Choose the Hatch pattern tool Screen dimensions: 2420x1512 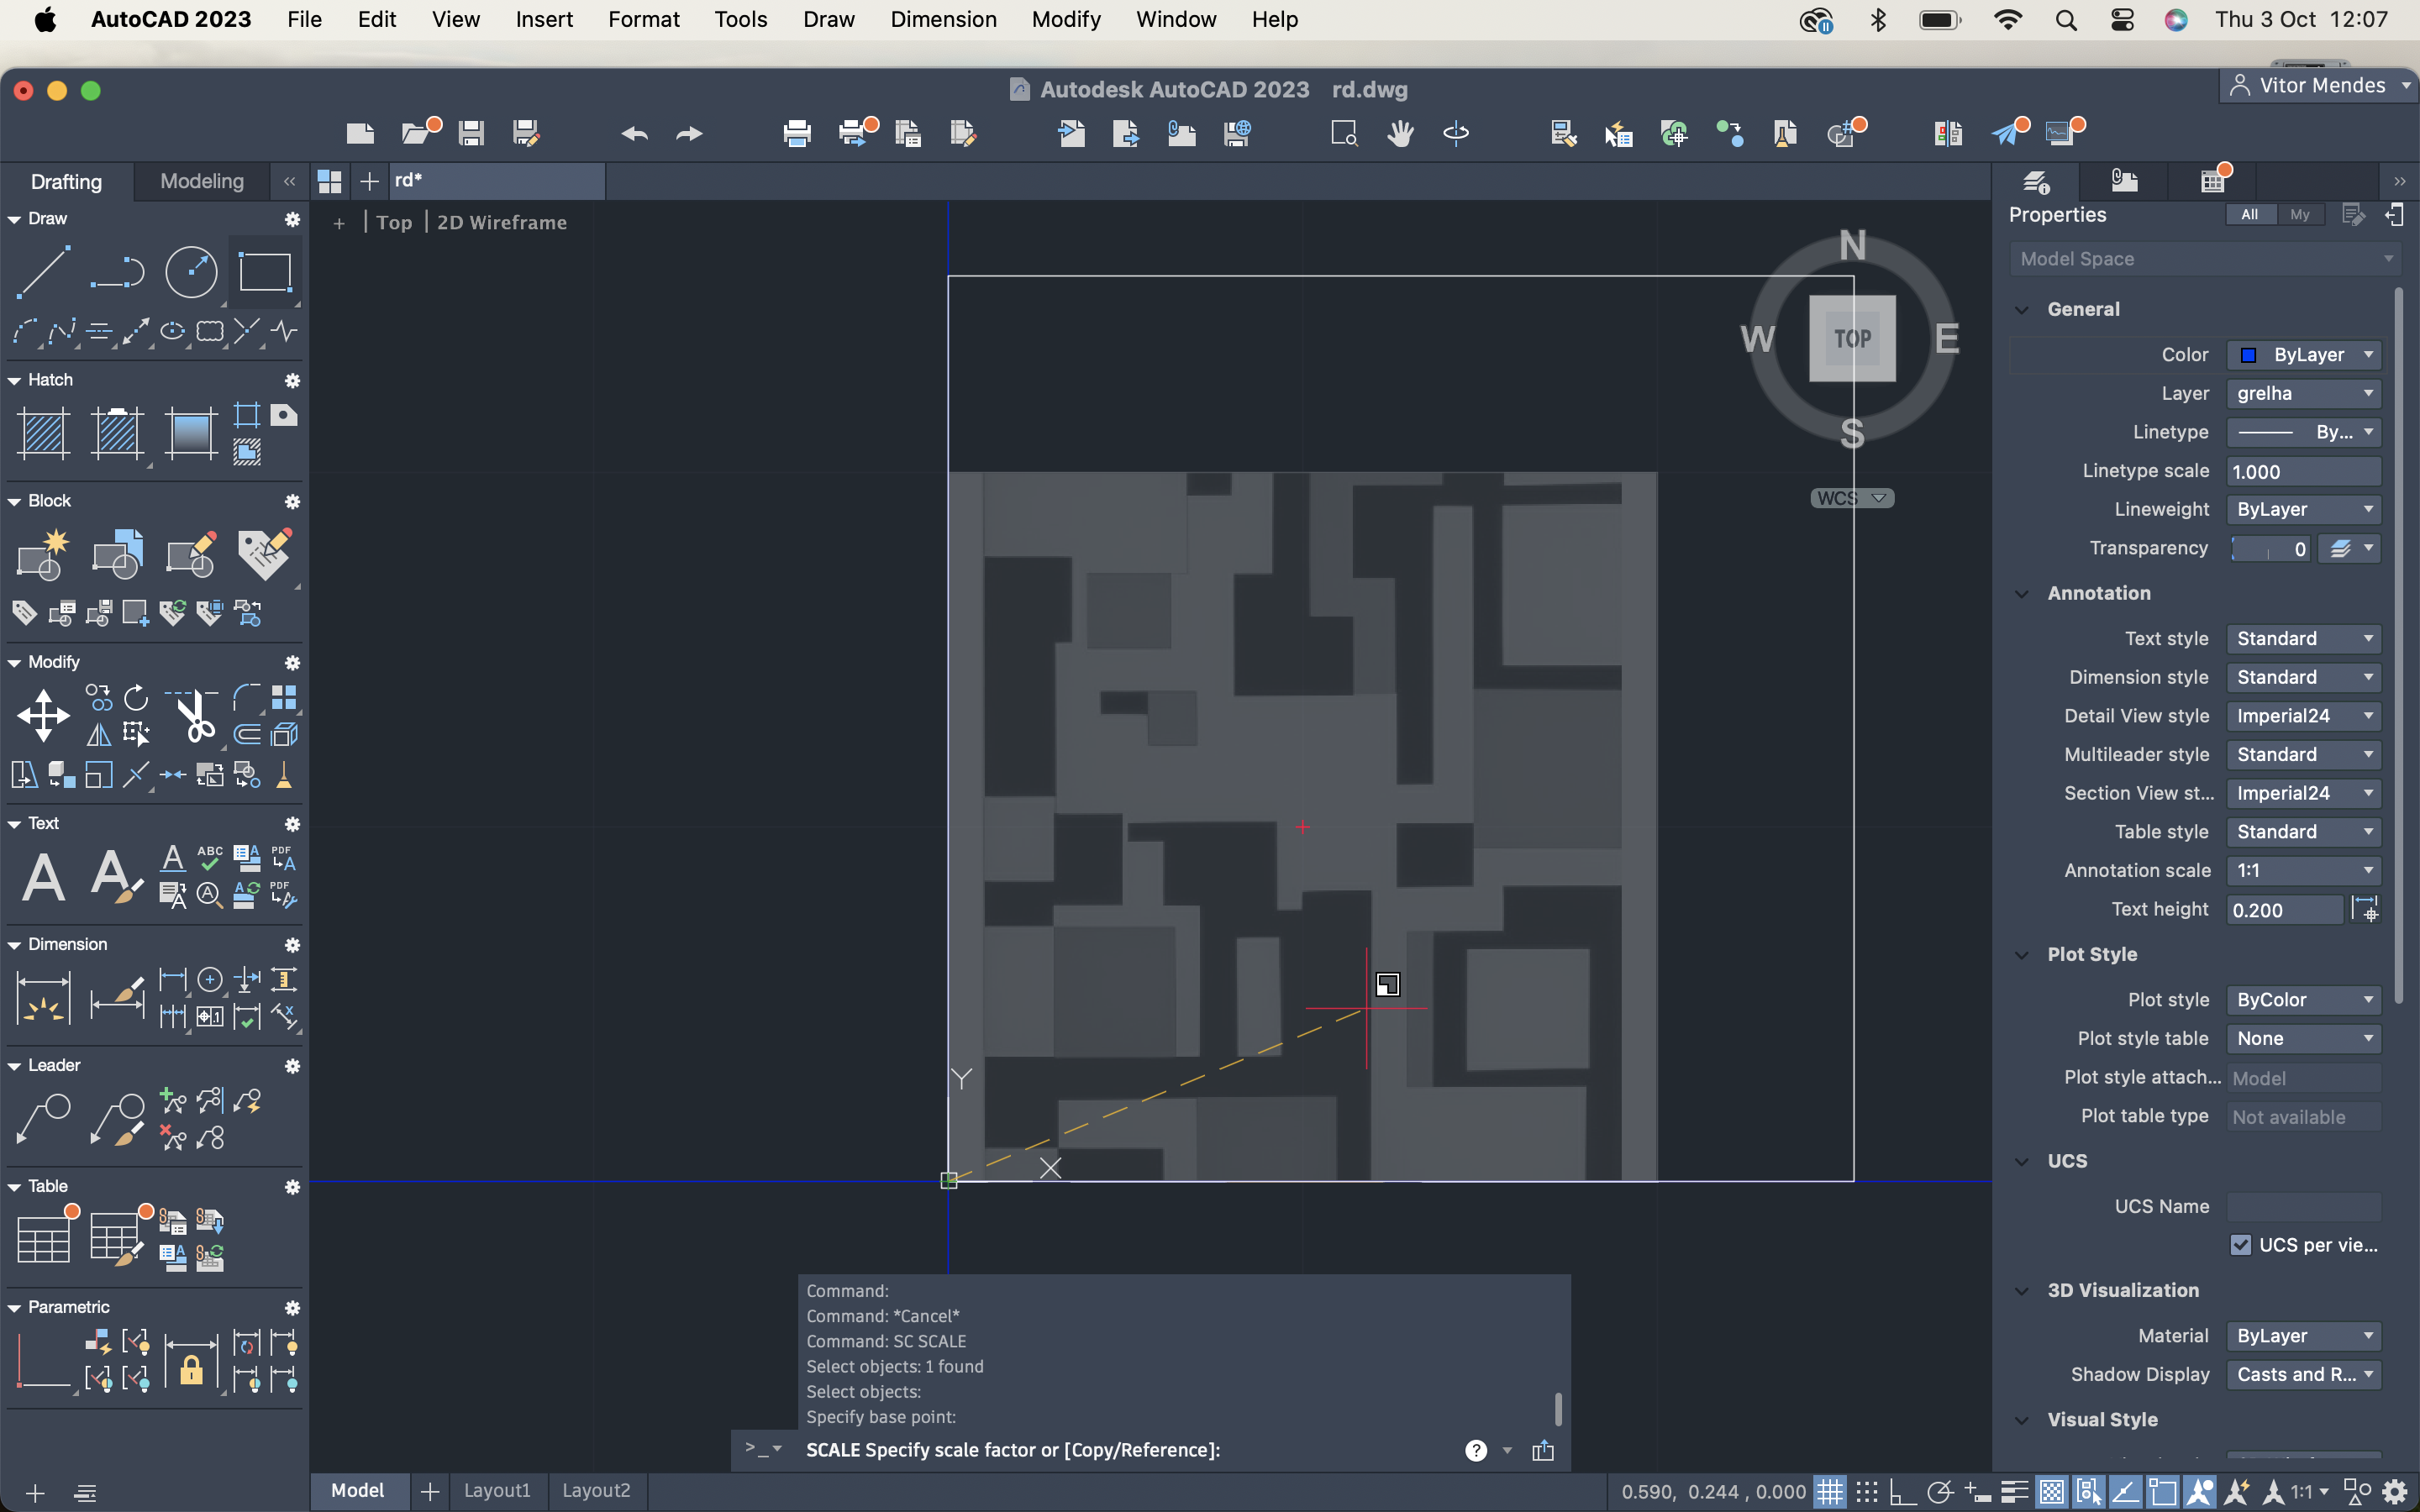pyautogui.click(x=43, y=433)
